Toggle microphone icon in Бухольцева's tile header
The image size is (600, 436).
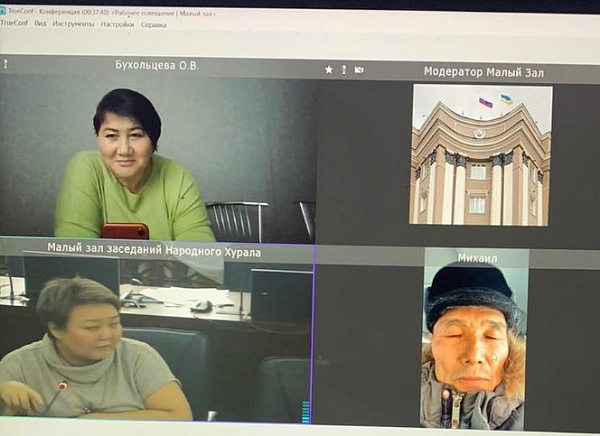[x=344, y=70]
